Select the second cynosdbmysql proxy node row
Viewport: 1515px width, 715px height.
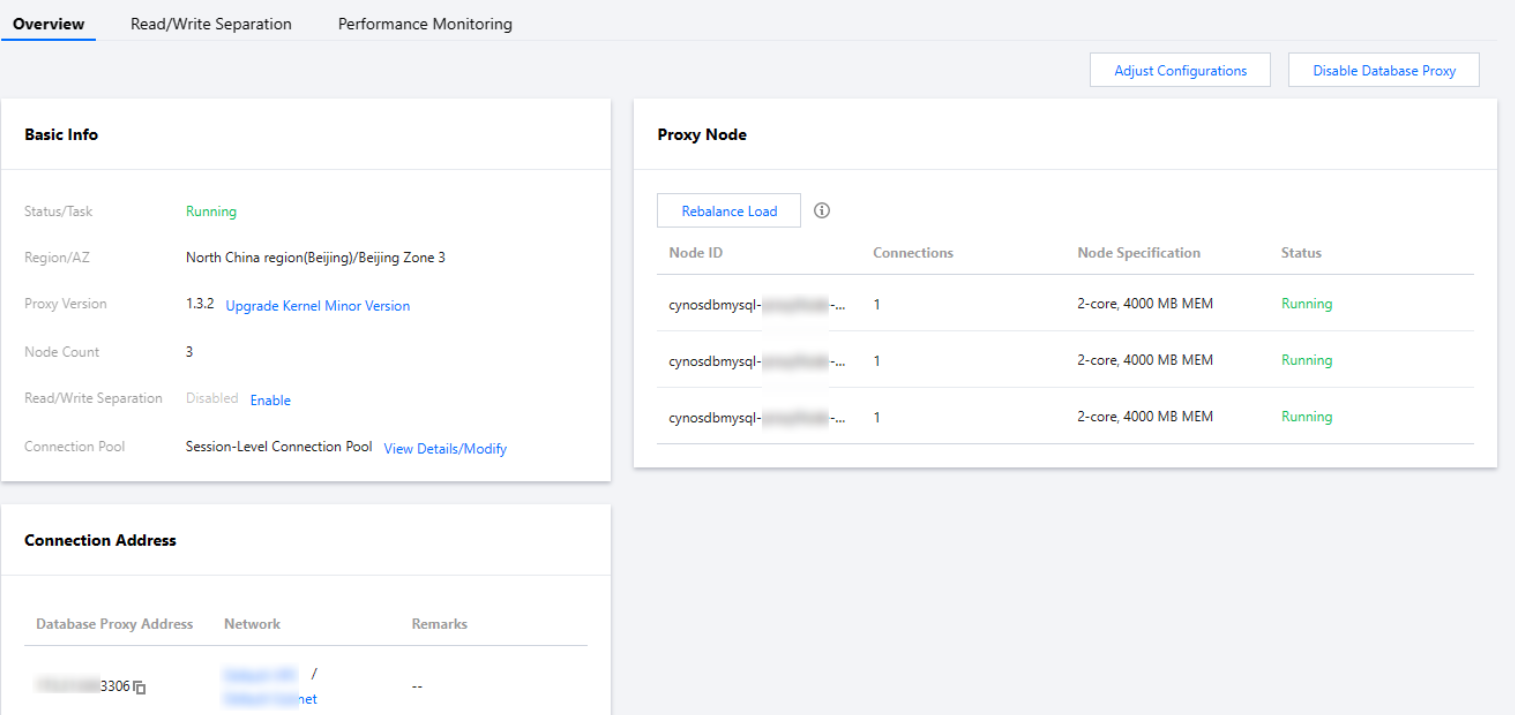pos(757,361)
